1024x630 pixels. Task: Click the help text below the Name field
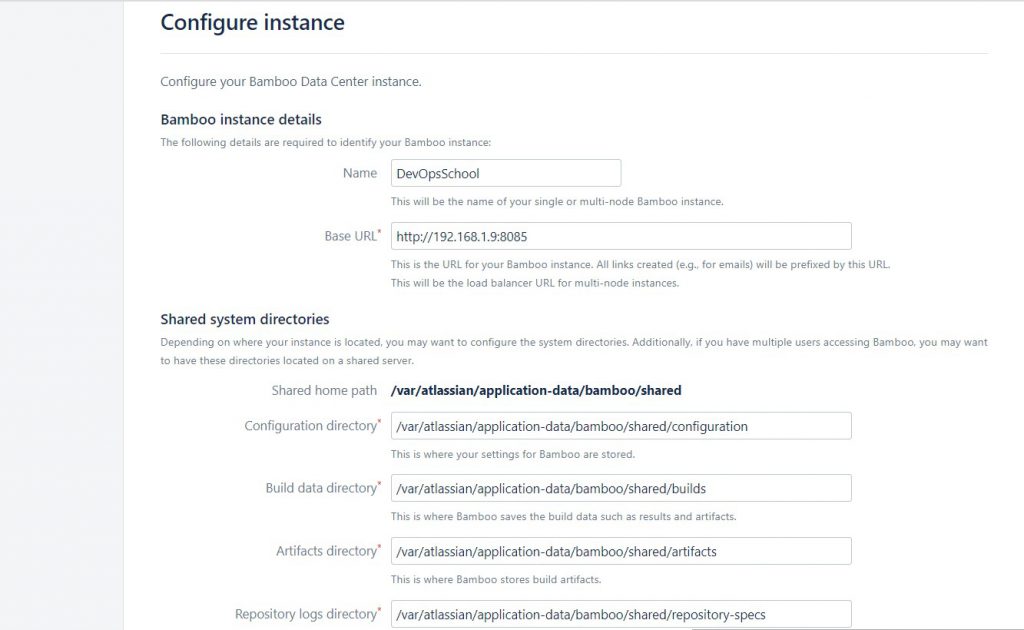[x=556, y=201]
